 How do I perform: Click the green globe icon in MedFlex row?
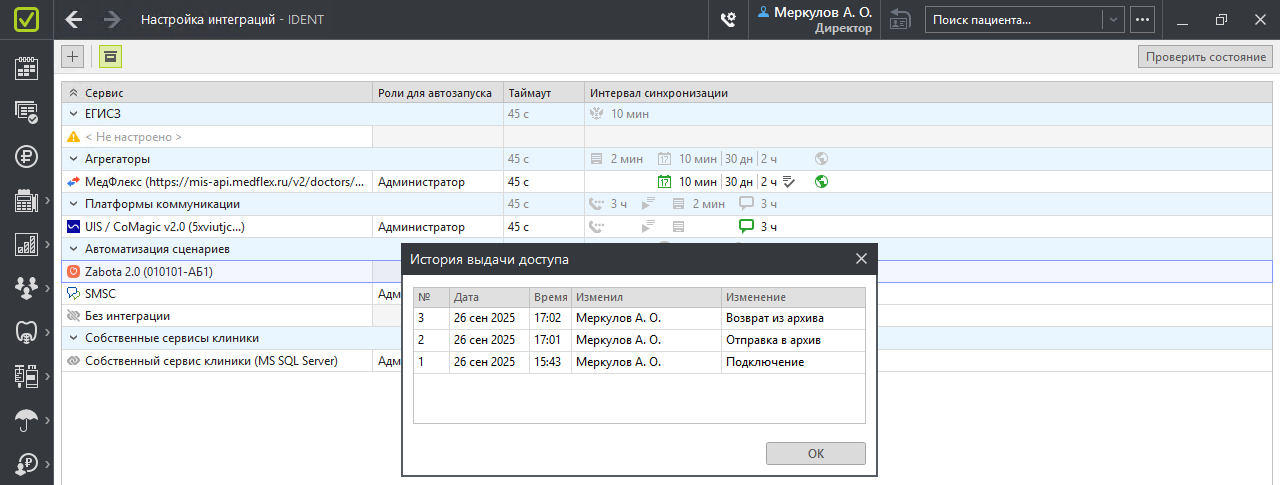pyautogui.click(x=822, y=182)
